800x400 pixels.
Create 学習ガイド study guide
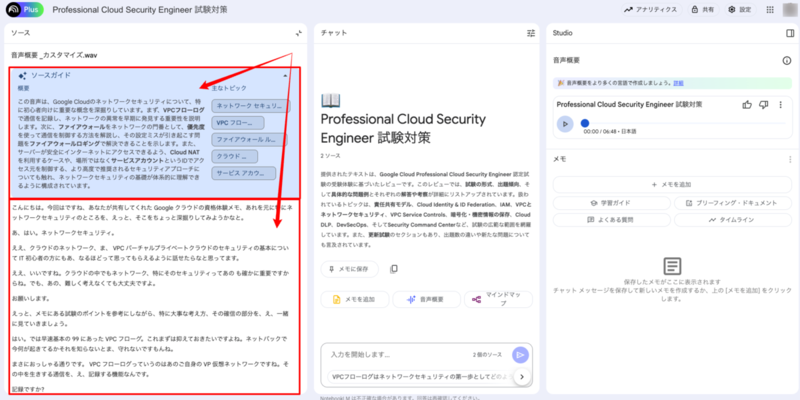[x=611, y=203]
